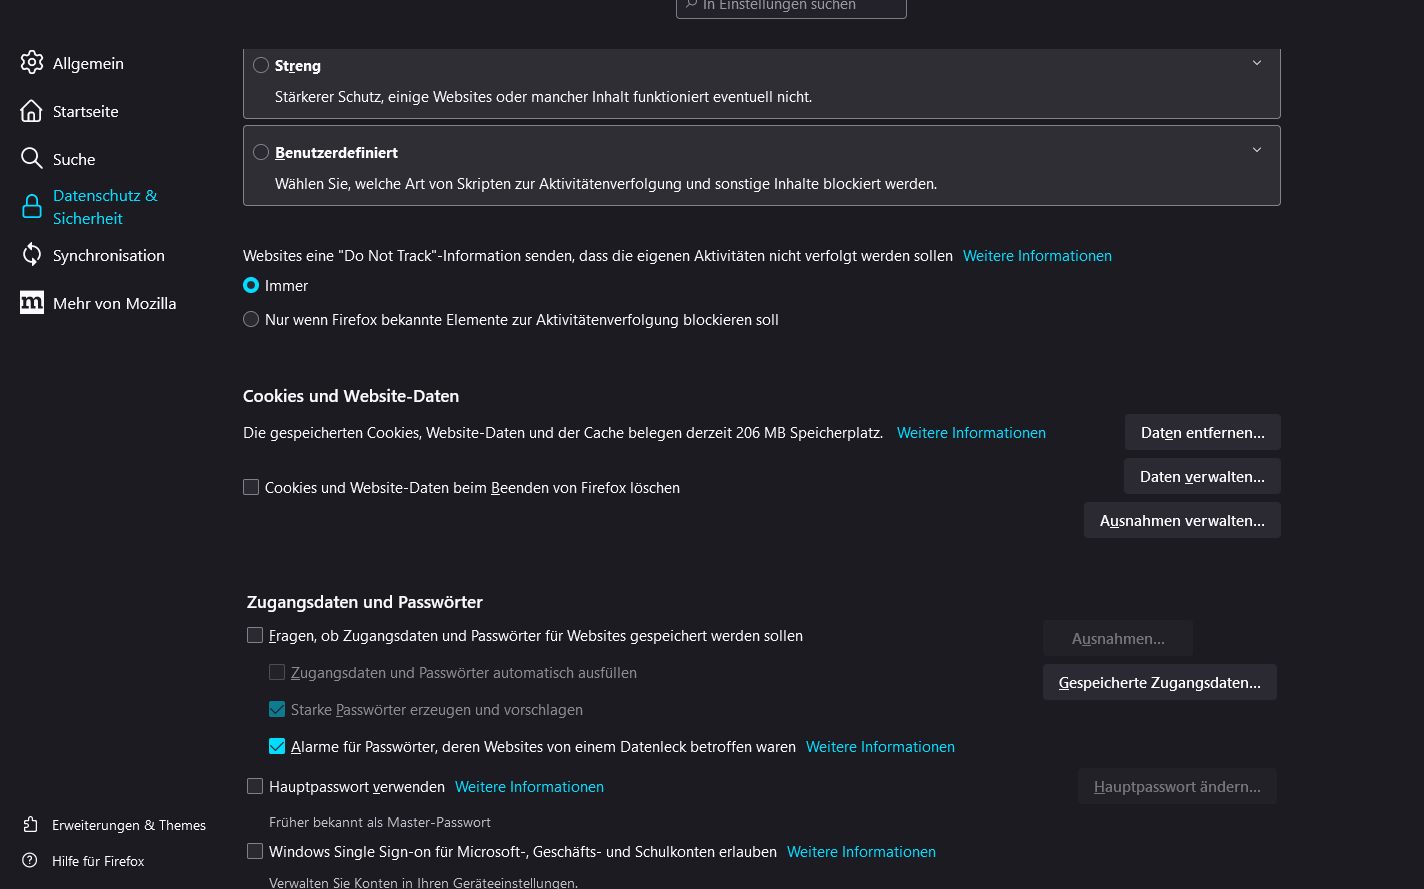1424x889 pixels.
Task: Click the Synchronisation arrows icon
Action: point(32,255)
